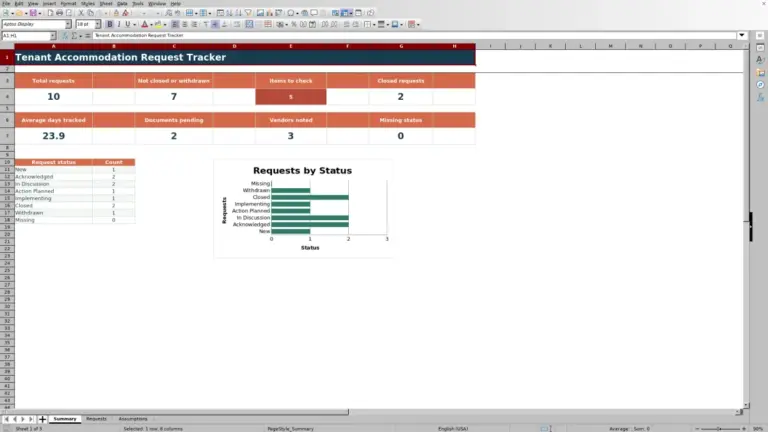Click the Print icon in the toolbar

(x=59, y=13)
